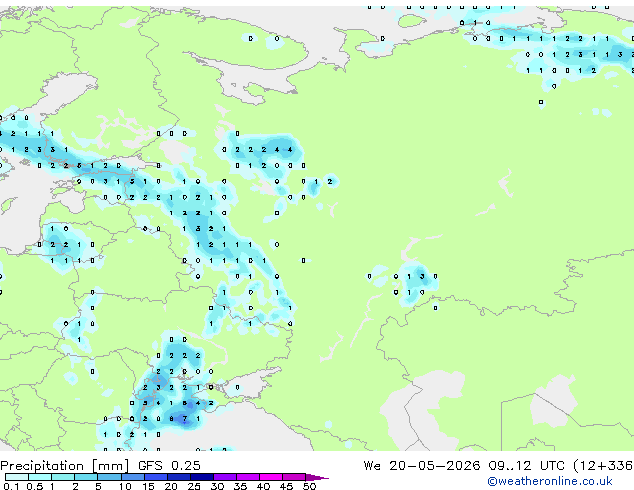Click the '10' legend scale label
The width and height of the screenshot is (634, 490).
click(125, 486)
